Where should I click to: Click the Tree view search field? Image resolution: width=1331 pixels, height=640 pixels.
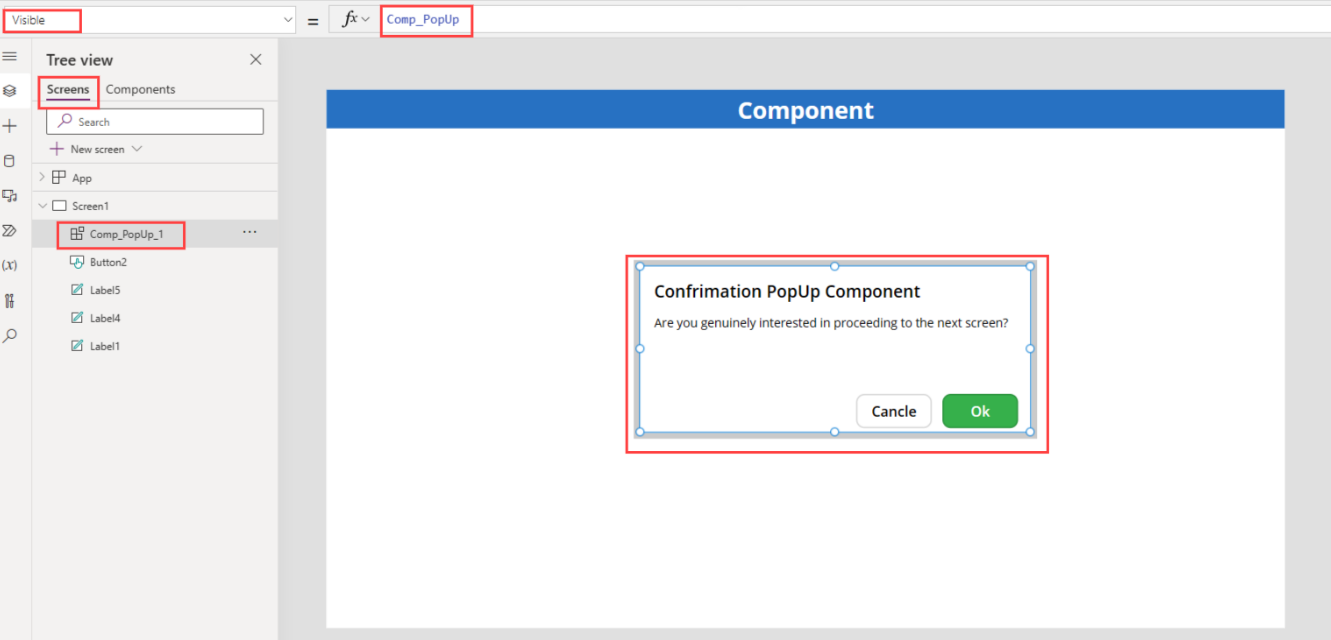coord(154,120)
